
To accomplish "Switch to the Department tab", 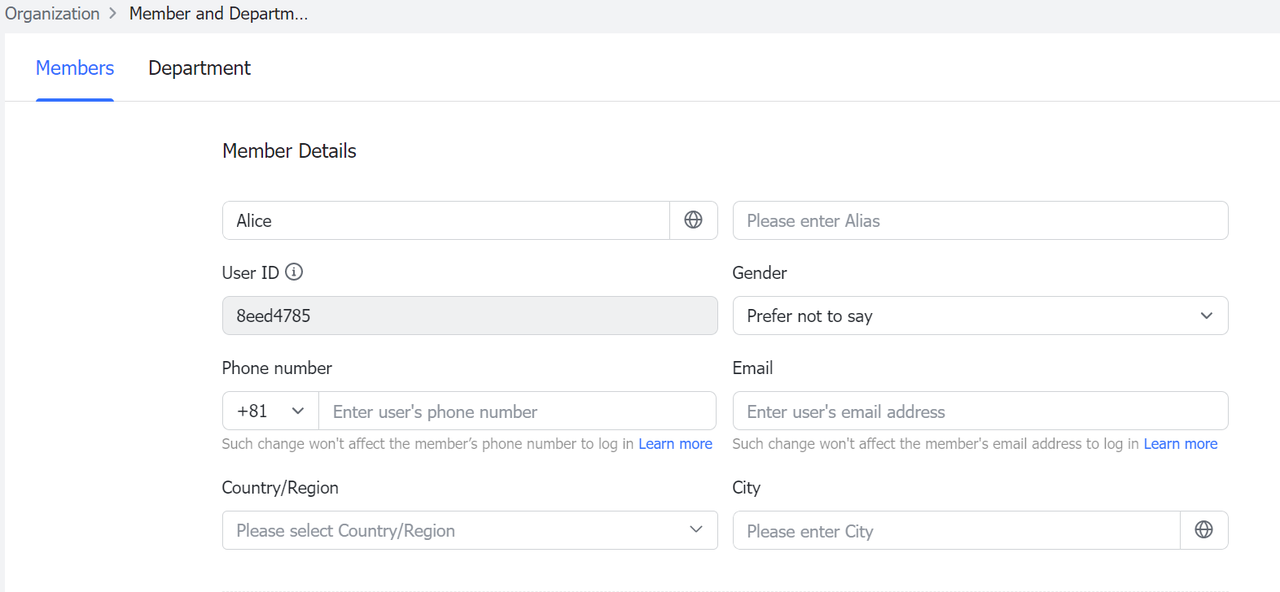I will (x=199, y=68).
